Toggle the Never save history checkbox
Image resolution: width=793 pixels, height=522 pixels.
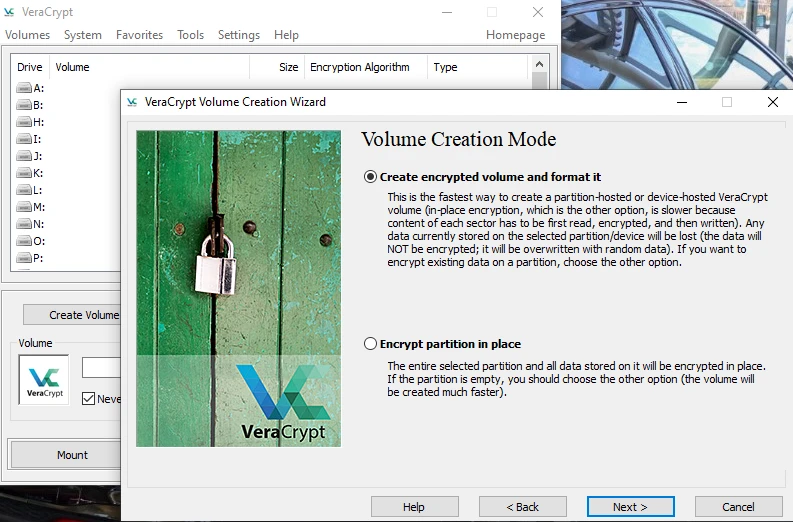(89, 399)
